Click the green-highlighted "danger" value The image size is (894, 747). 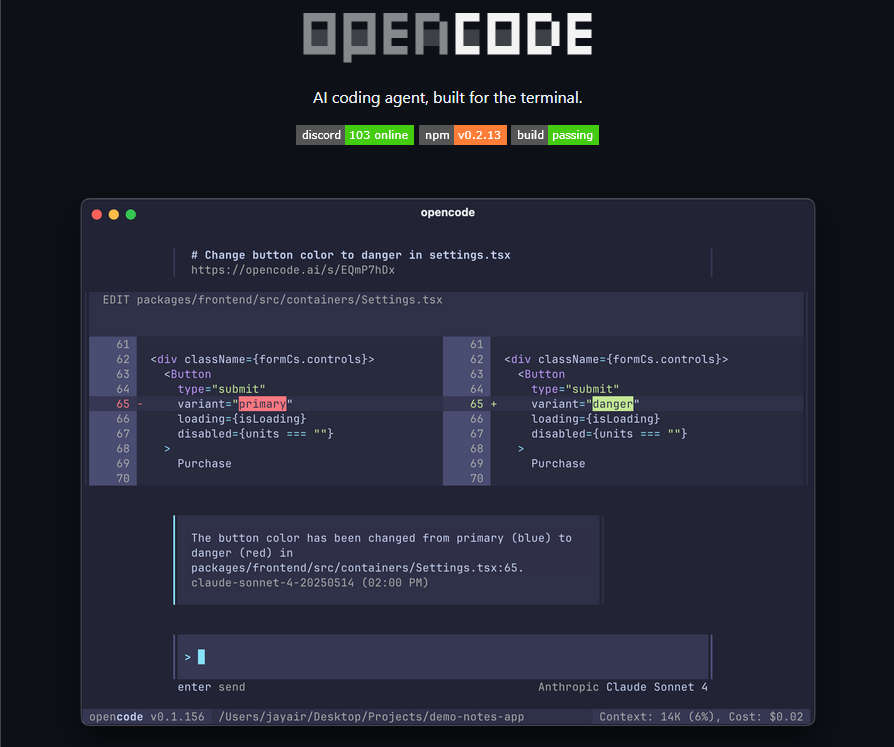(613, 404)
